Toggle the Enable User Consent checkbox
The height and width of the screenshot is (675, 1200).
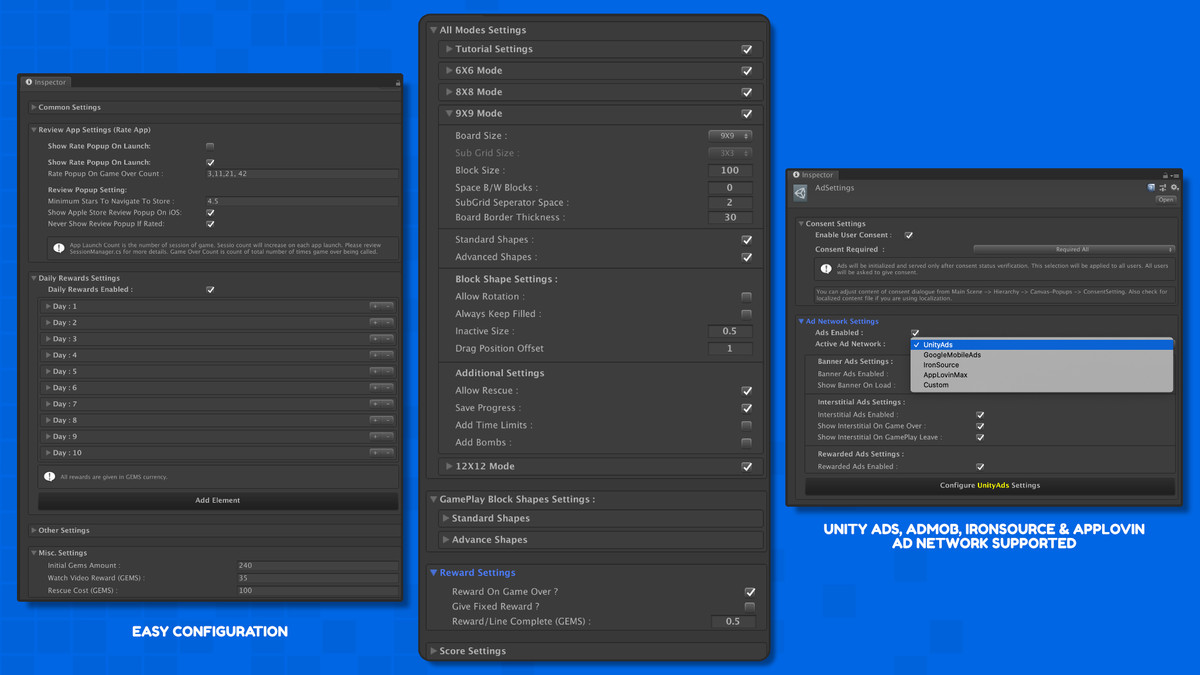tap(909, 235)
